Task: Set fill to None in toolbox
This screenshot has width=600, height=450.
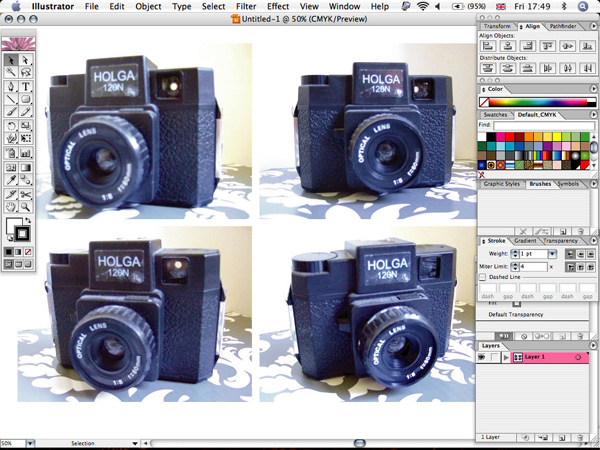Action: pyautogui.click(x=28, y=252)
